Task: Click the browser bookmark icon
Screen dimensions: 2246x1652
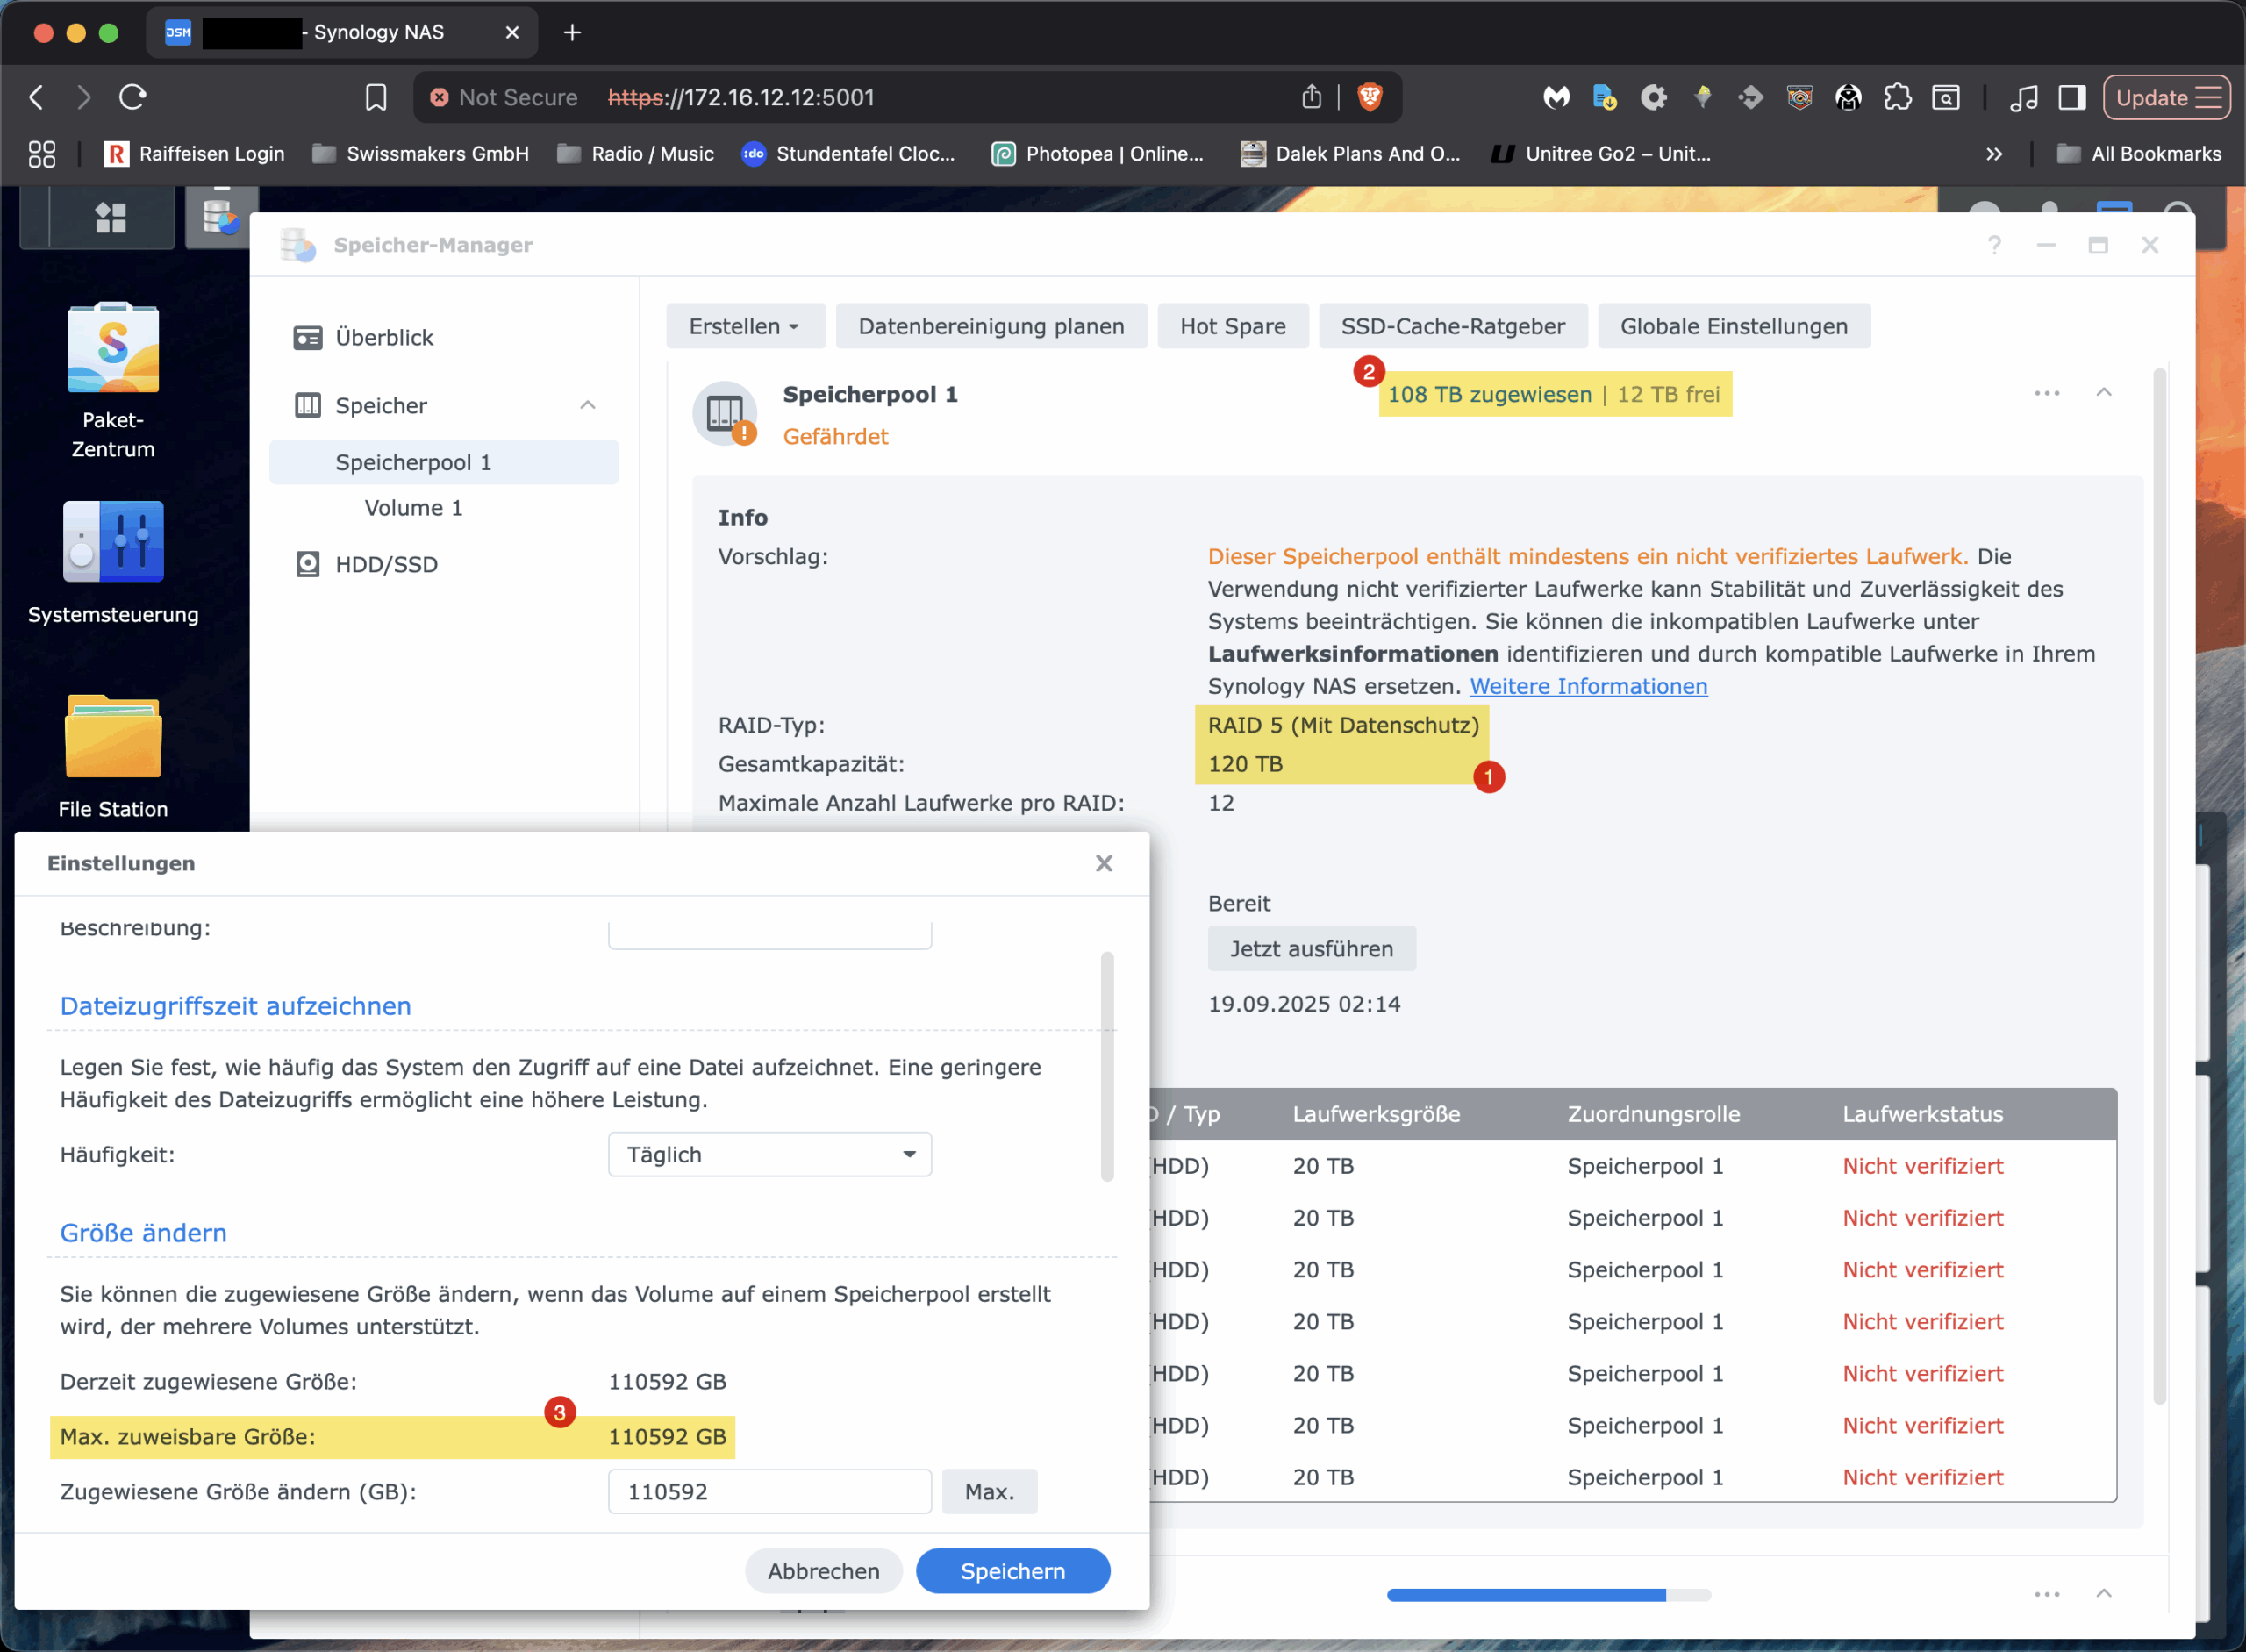Action: [376, 97]
